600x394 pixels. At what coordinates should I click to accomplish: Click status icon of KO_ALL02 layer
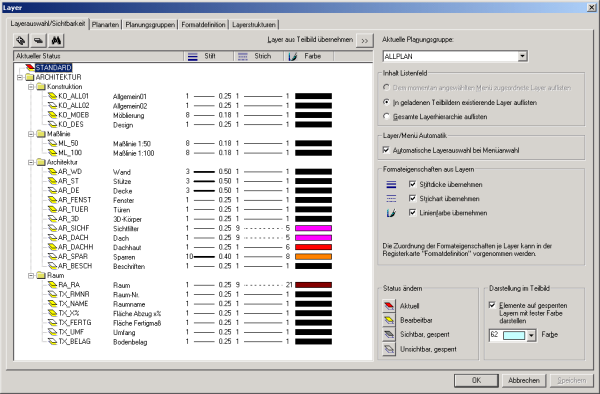click(x=52, y=106)
